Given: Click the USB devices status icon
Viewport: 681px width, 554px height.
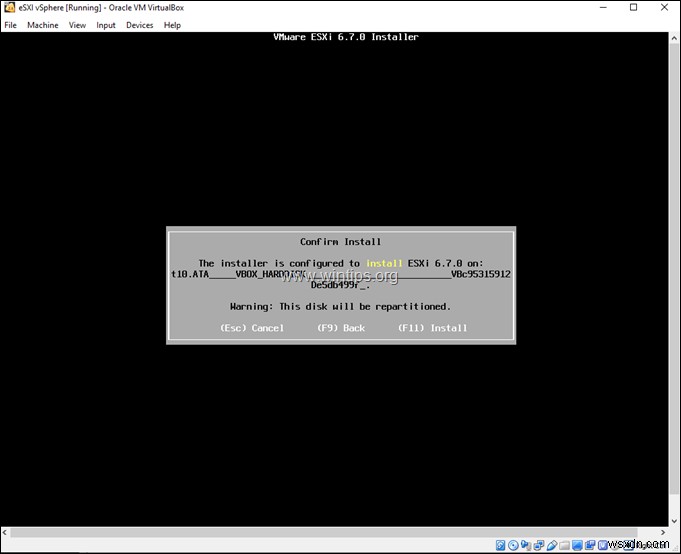Looking at the screenshot, I should click(x=552, y=545).
